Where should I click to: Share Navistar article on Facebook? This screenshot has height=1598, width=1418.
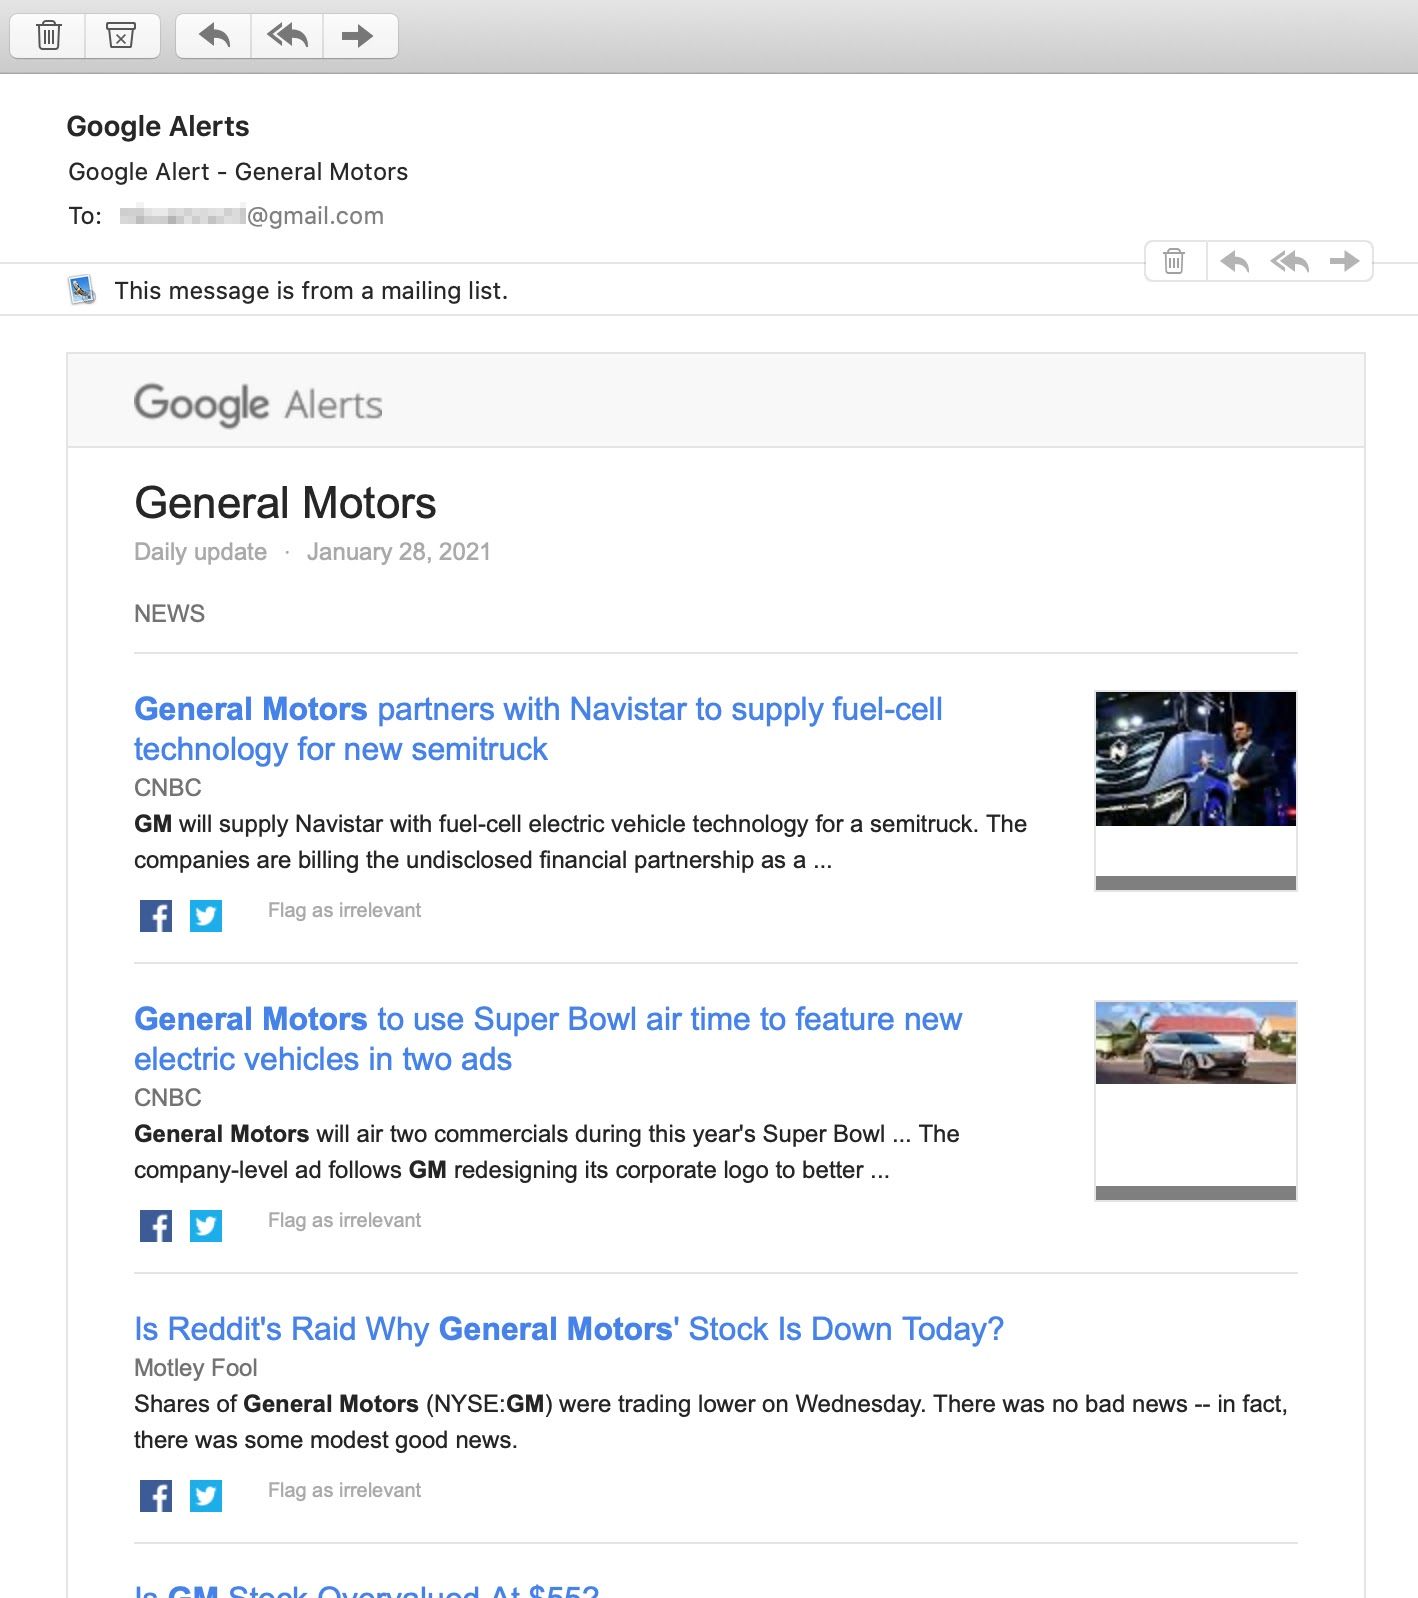[x=156, y=915]
